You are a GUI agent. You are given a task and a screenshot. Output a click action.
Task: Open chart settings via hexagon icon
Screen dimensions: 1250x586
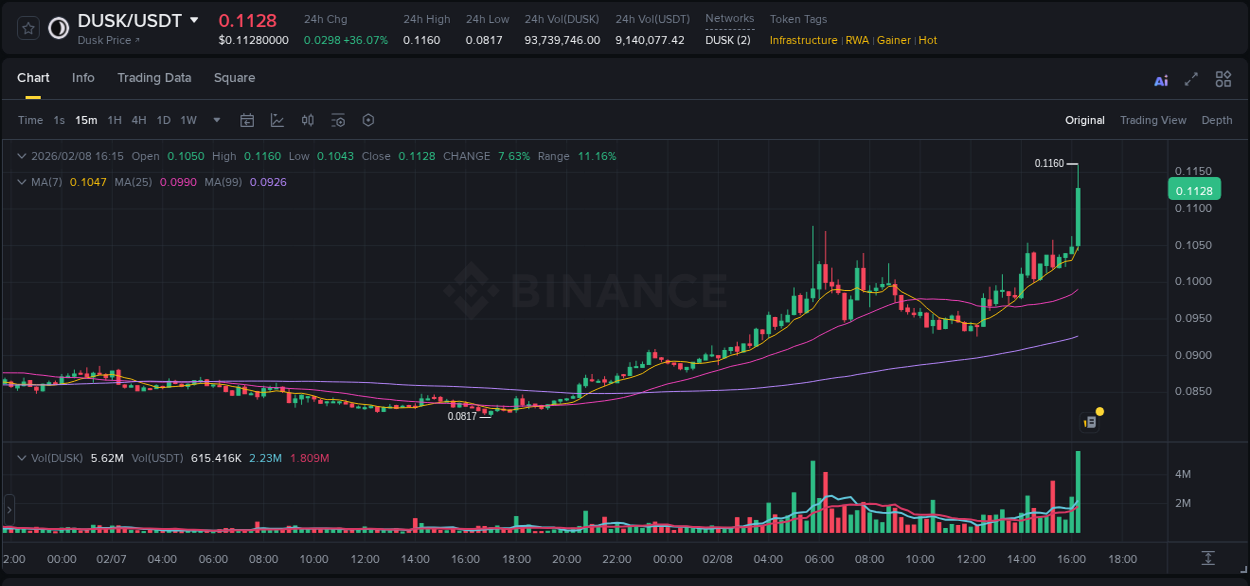[368, 120]
